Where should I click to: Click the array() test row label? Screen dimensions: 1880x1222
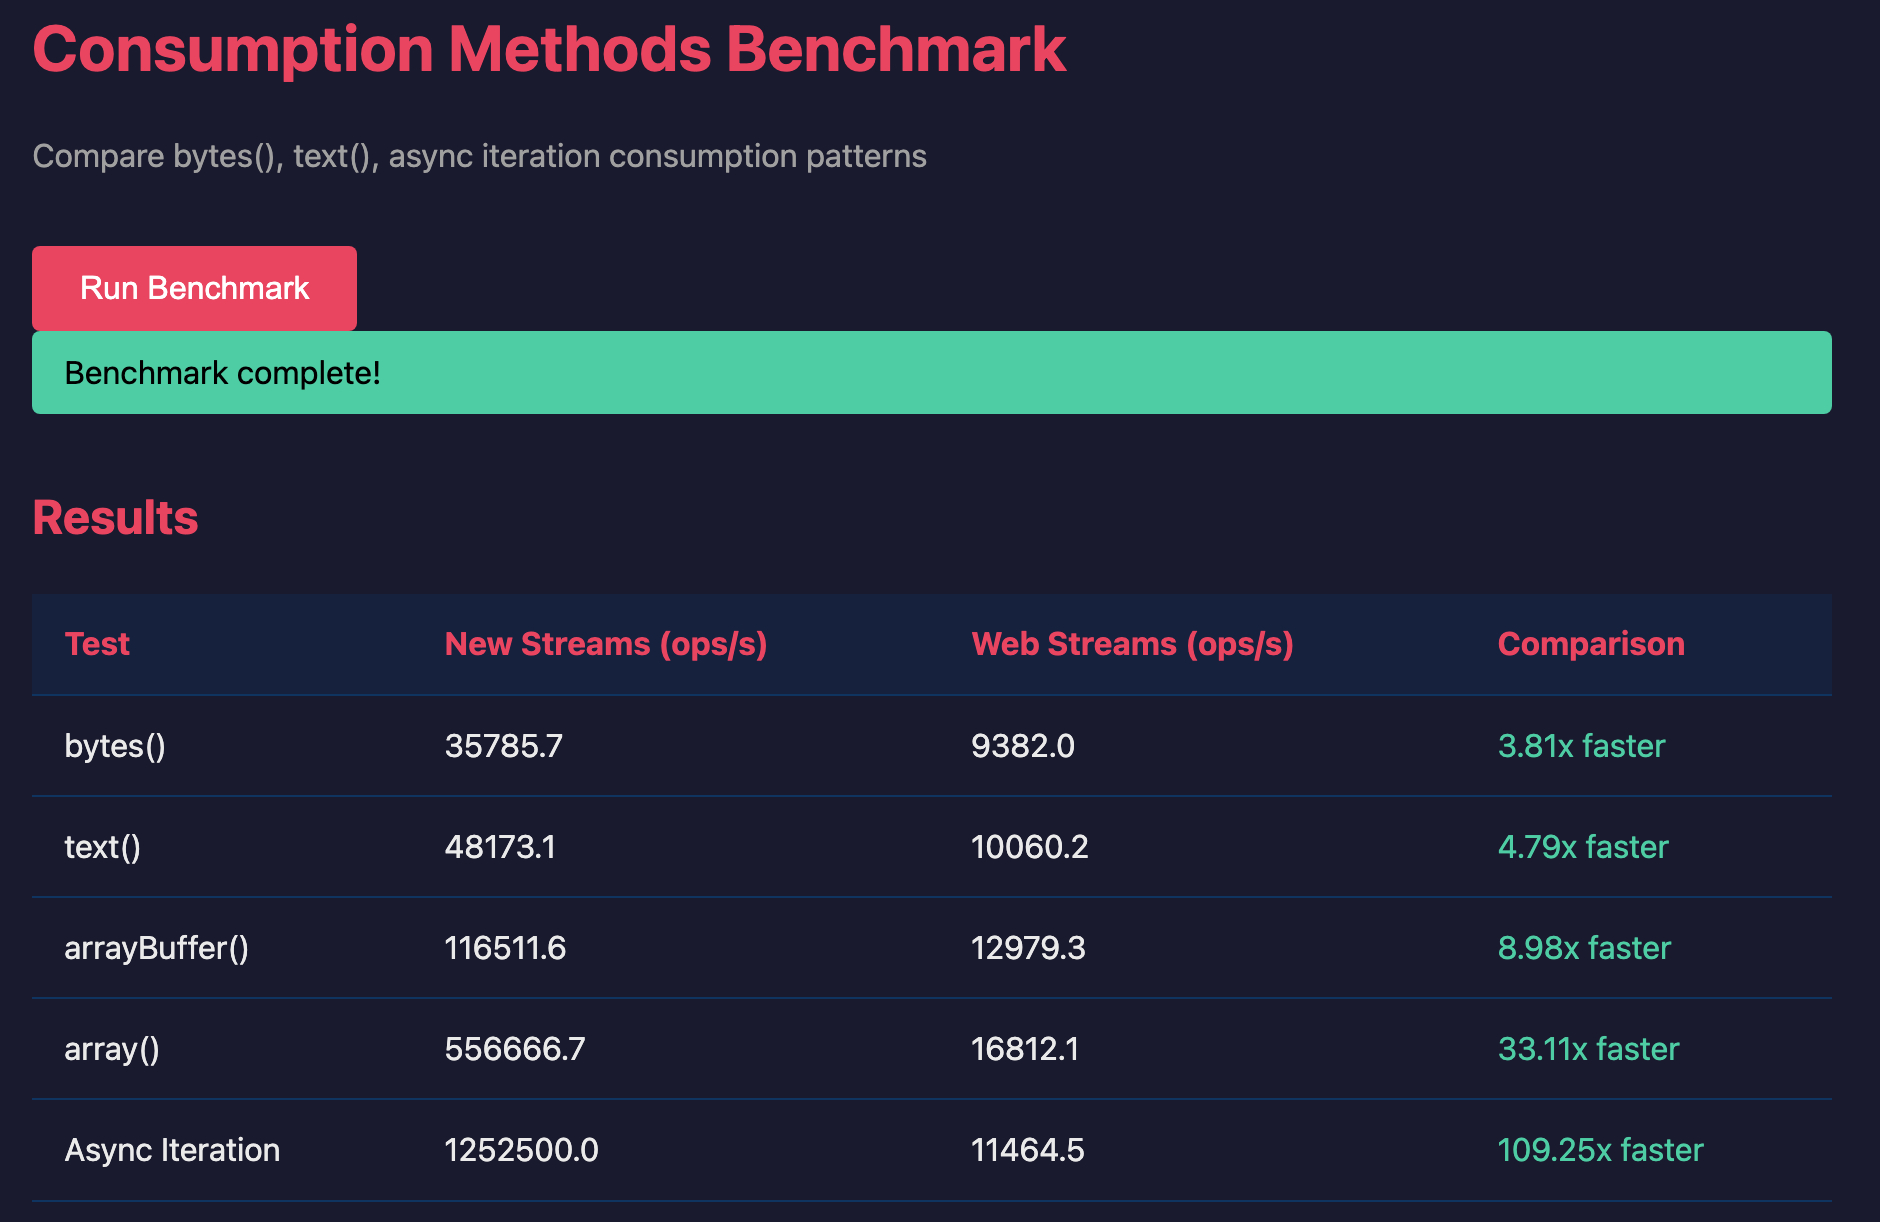pyautogui.click(x=112, y=1049)
